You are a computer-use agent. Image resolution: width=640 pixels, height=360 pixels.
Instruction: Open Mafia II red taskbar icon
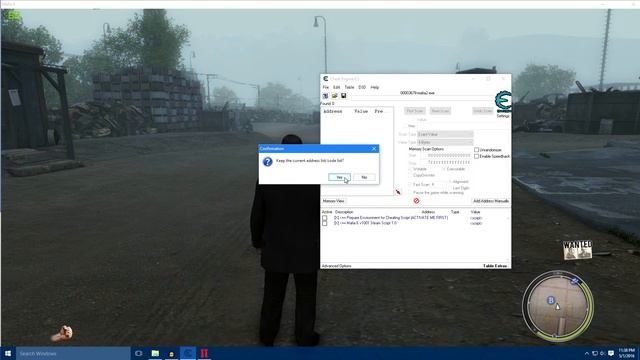[204, 353]
